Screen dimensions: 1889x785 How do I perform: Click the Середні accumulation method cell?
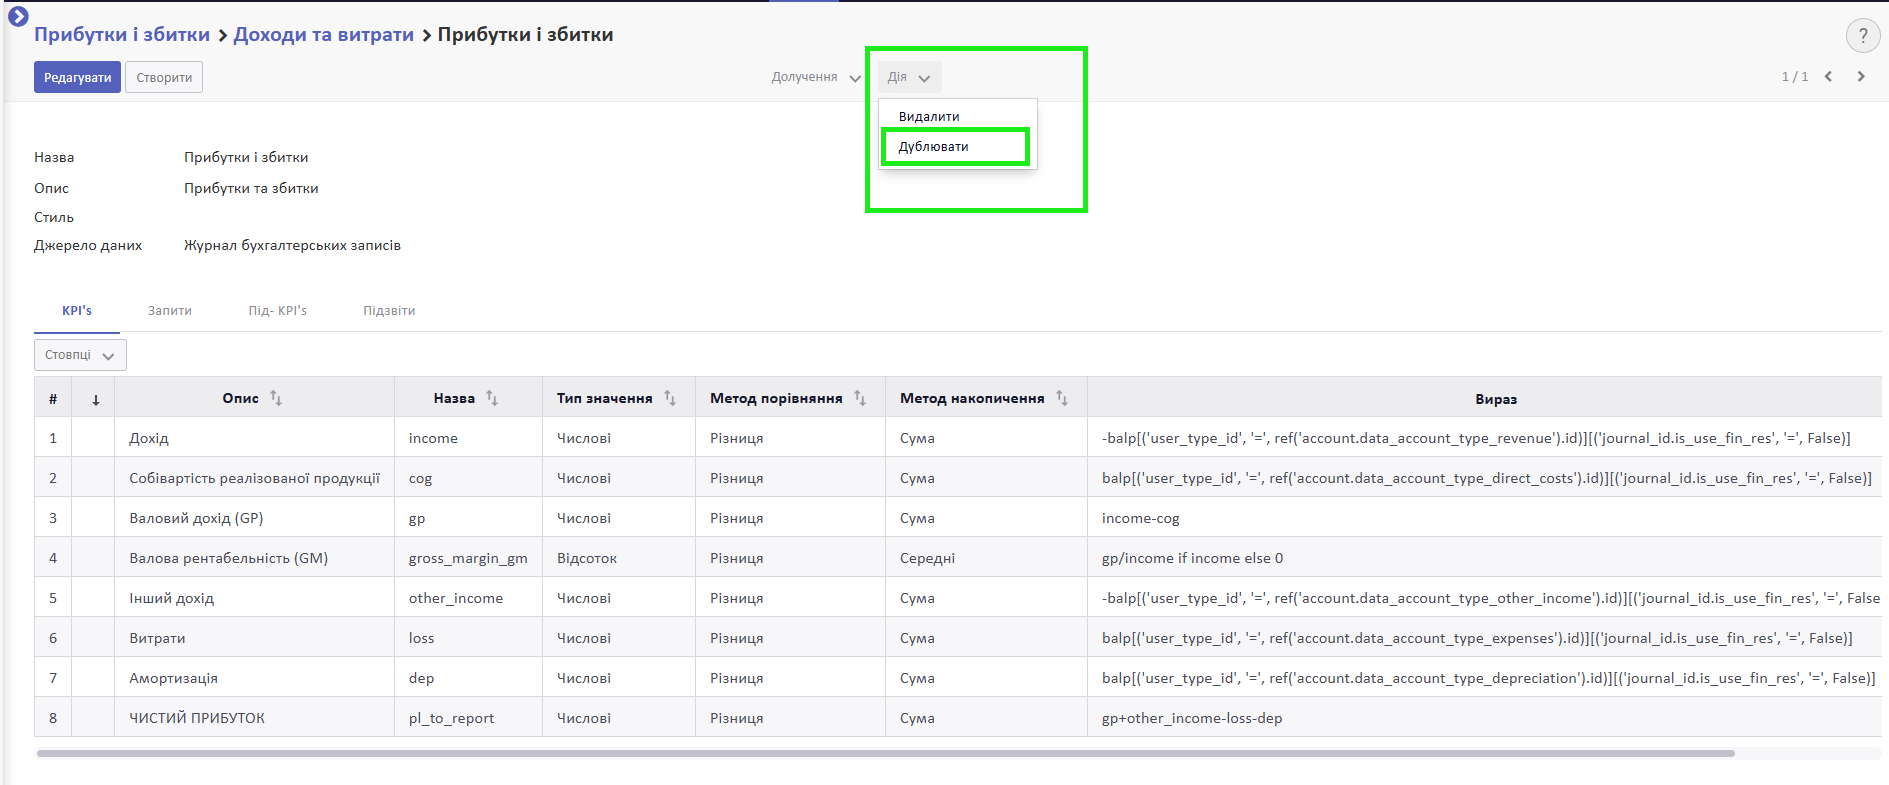click(986, 558)
